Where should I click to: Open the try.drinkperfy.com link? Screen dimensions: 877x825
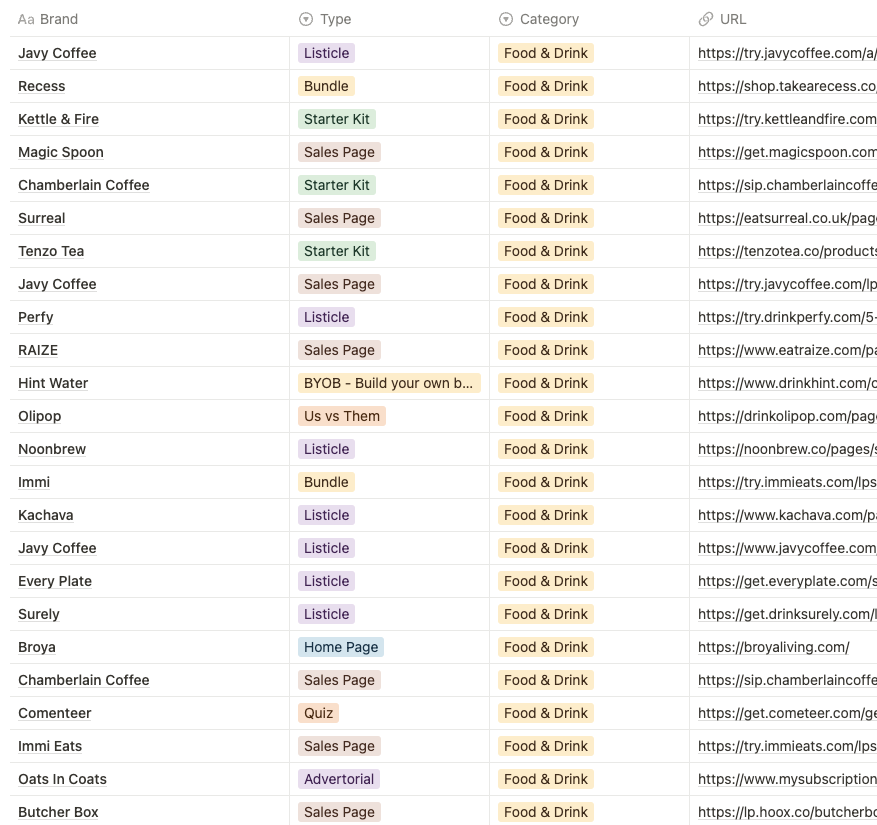point(787,317)
